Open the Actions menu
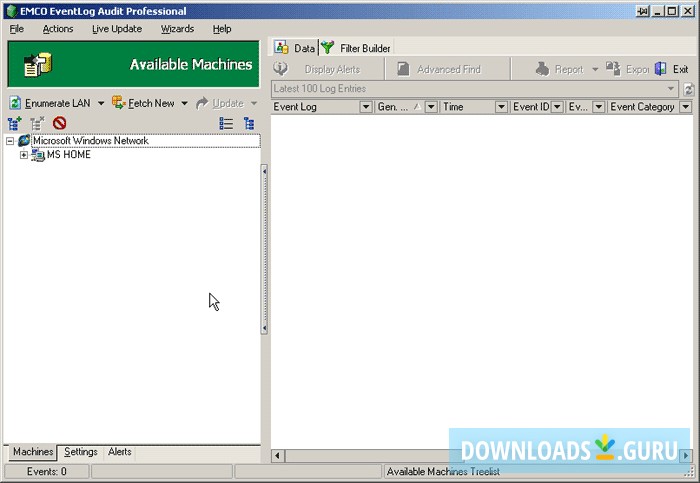 [x=58, y=29]
